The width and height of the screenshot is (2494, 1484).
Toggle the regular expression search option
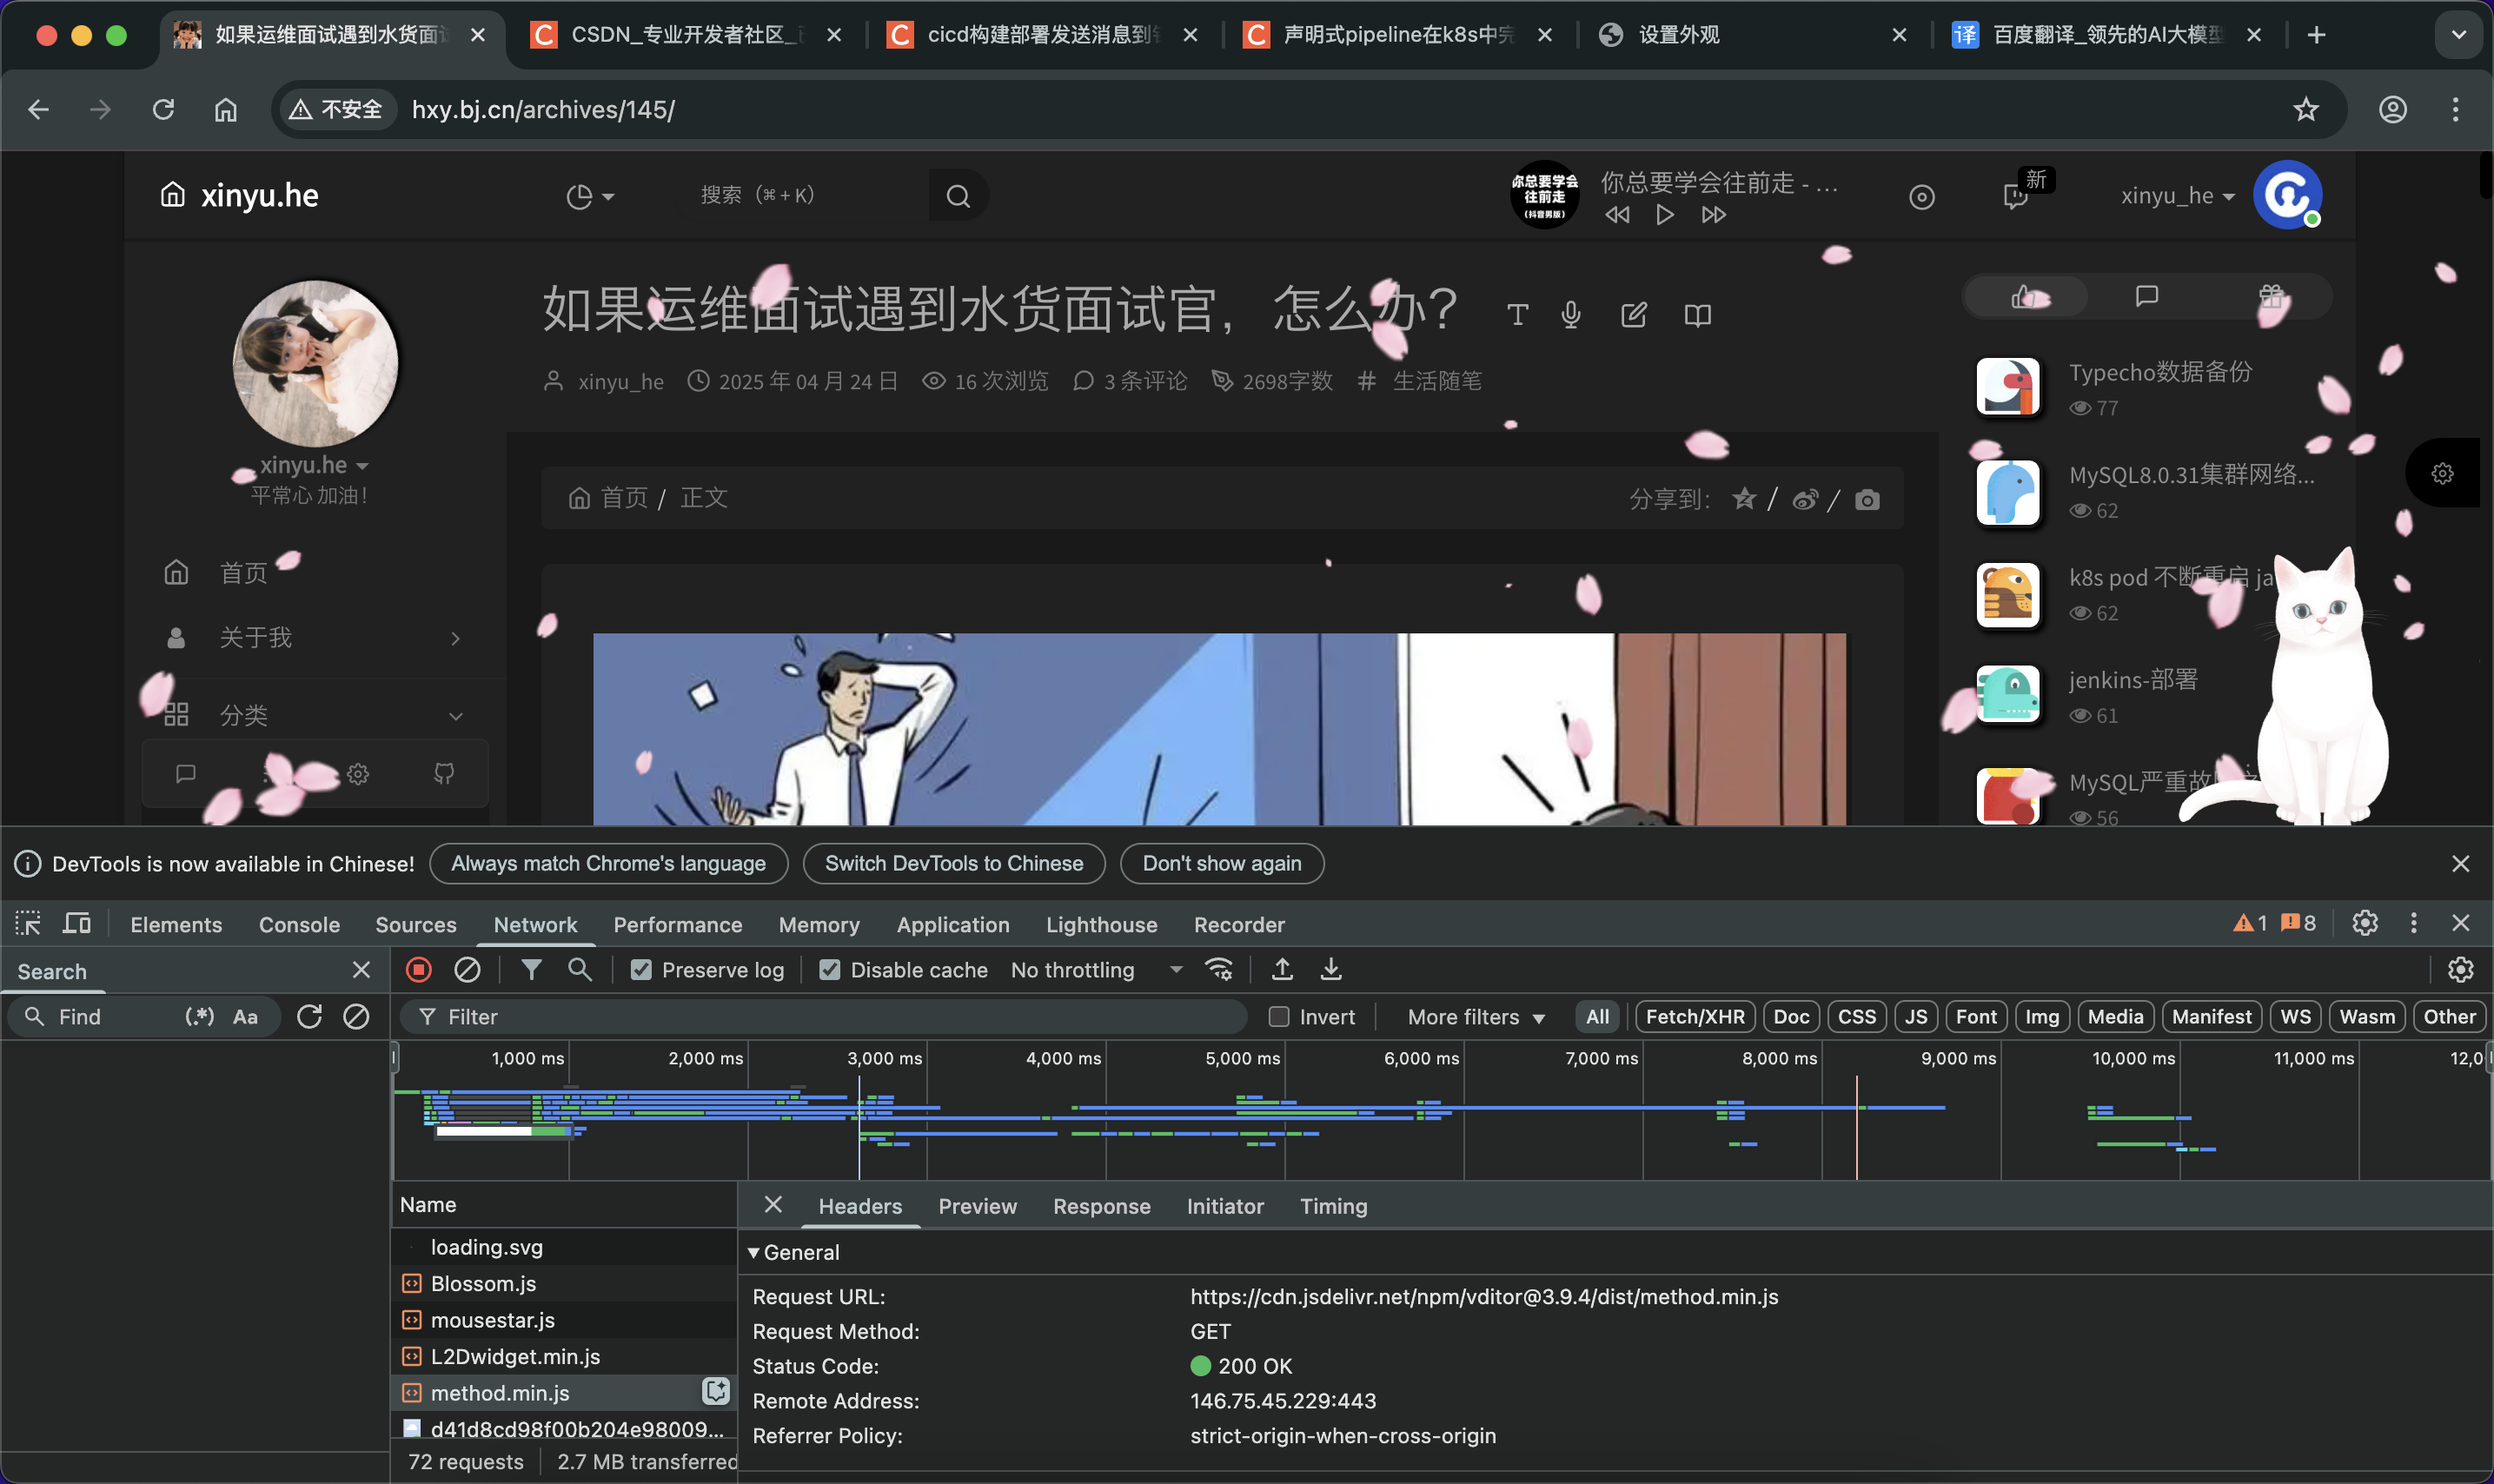(x=199, y=1017)
